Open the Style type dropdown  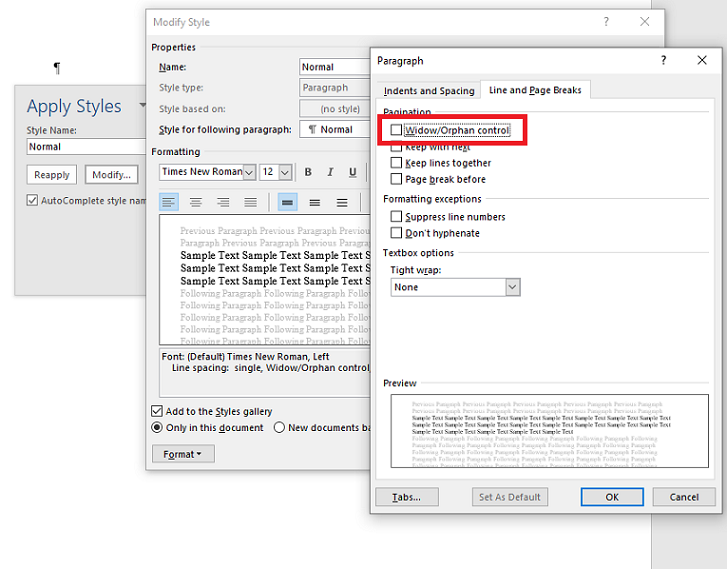point(335,88)
